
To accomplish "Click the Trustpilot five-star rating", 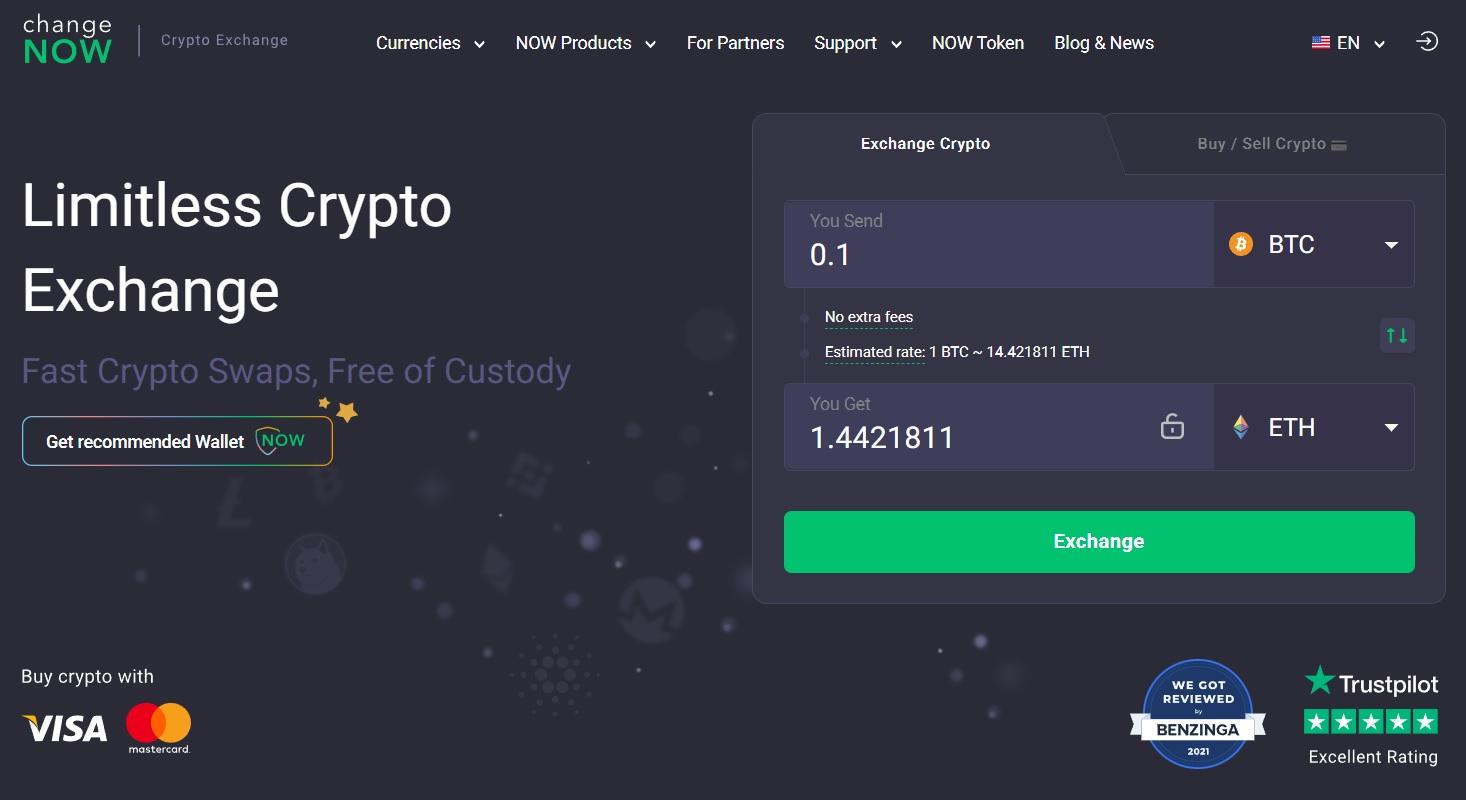I will [1371, 721].
